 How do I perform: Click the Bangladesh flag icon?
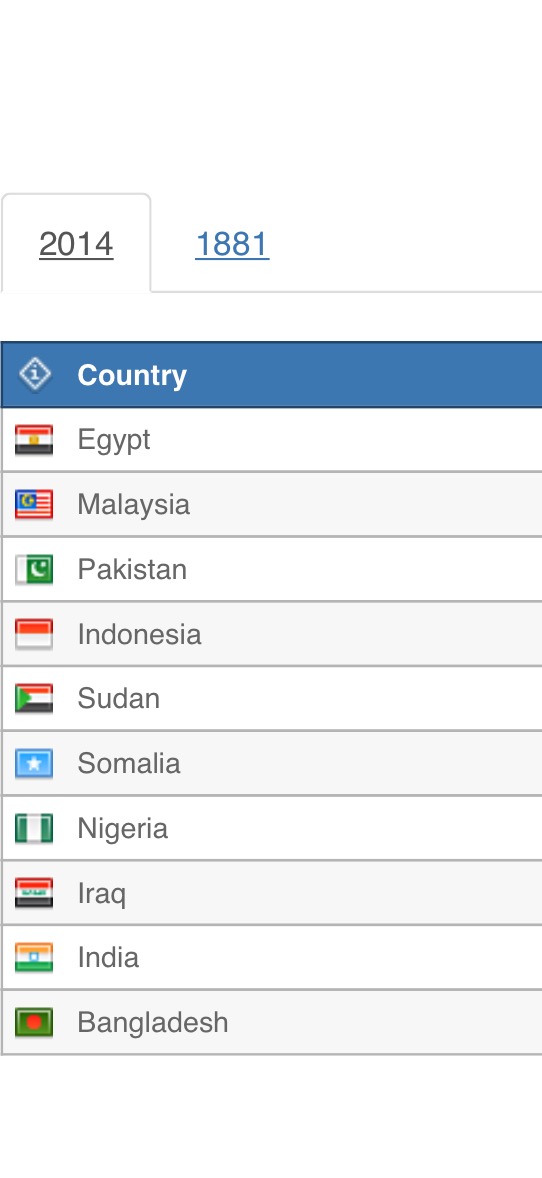coord(34,1022)
